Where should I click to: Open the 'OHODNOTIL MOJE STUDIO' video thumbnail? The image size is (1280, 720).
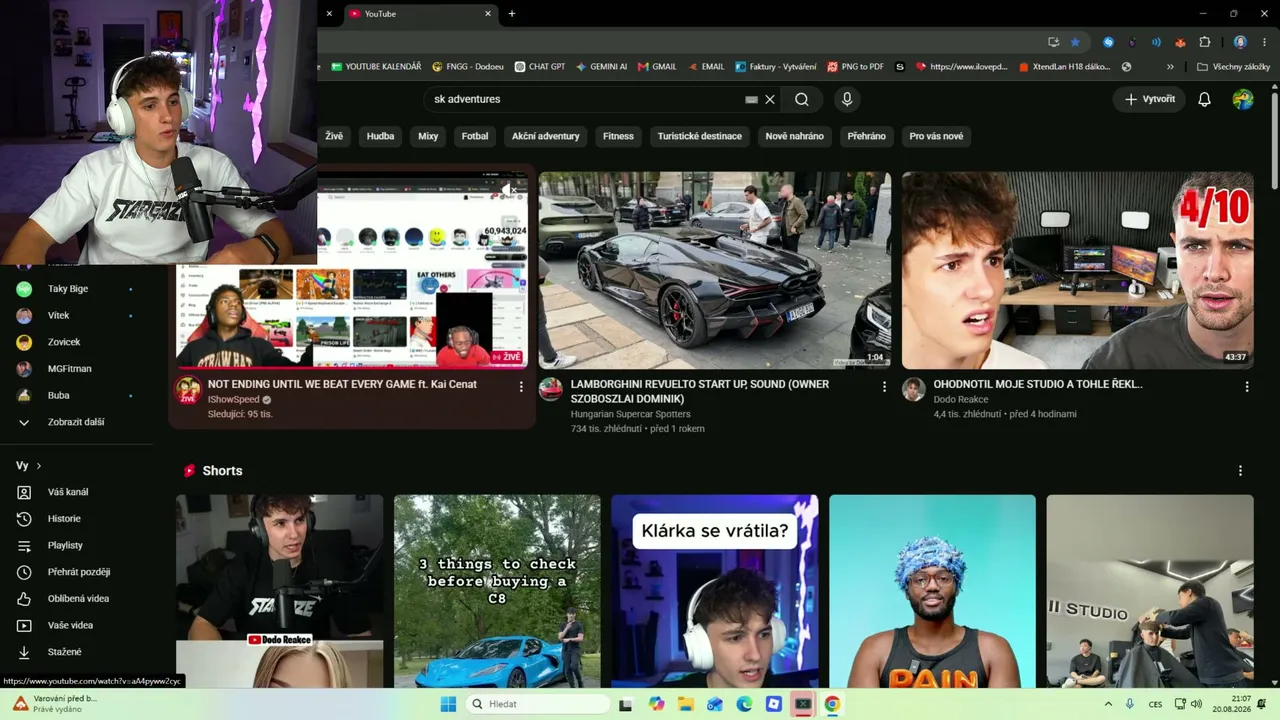tap(1078, 270)
